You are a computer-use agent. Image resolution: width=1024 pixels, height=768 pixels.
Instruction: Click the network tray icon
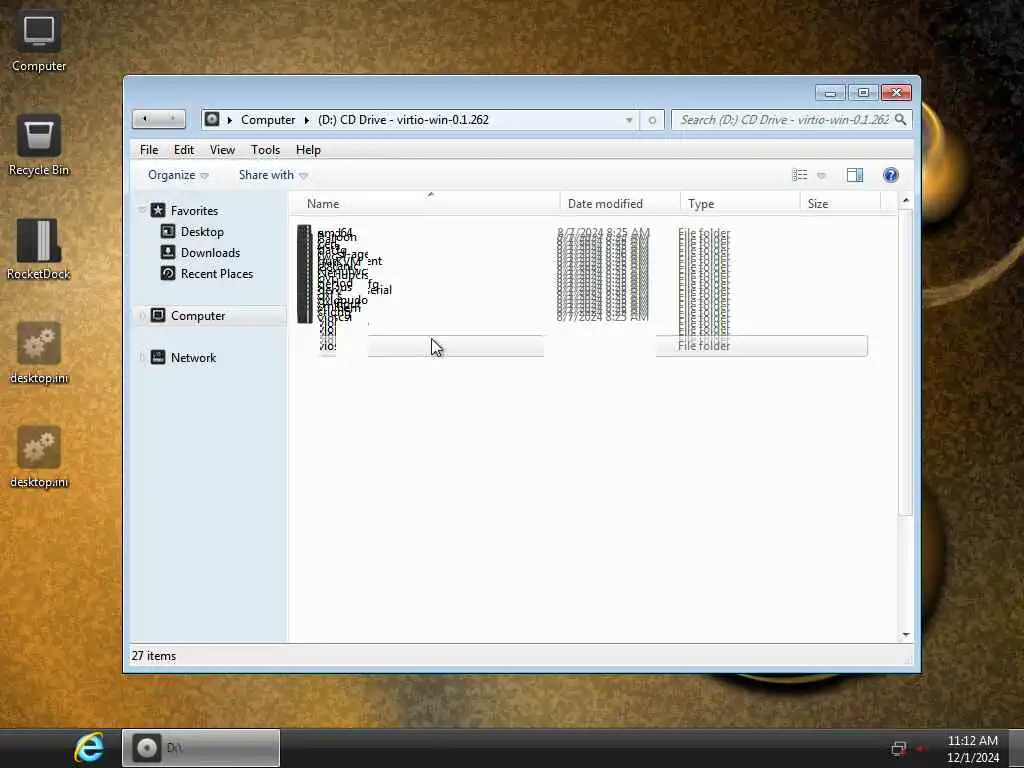(x=899, y=748)
